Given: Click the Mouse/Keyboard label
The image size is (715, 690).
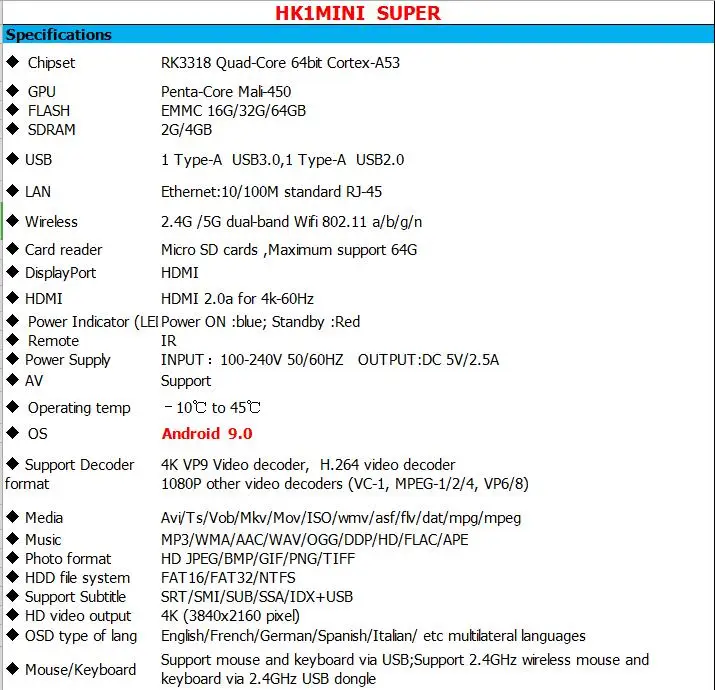Looking at the screenshot, I should (81, 670).
